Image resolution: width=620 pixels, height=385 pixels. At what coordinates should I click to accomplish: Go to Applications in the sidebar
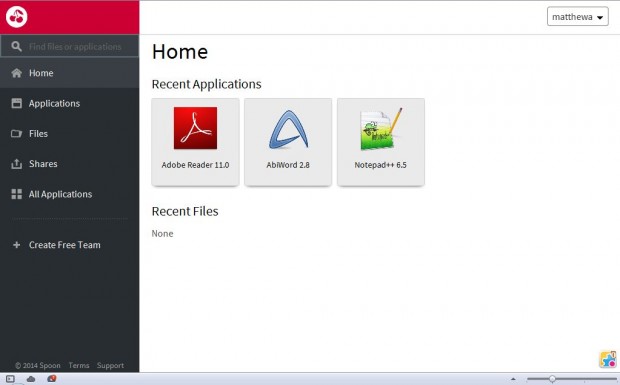[70, 103]
